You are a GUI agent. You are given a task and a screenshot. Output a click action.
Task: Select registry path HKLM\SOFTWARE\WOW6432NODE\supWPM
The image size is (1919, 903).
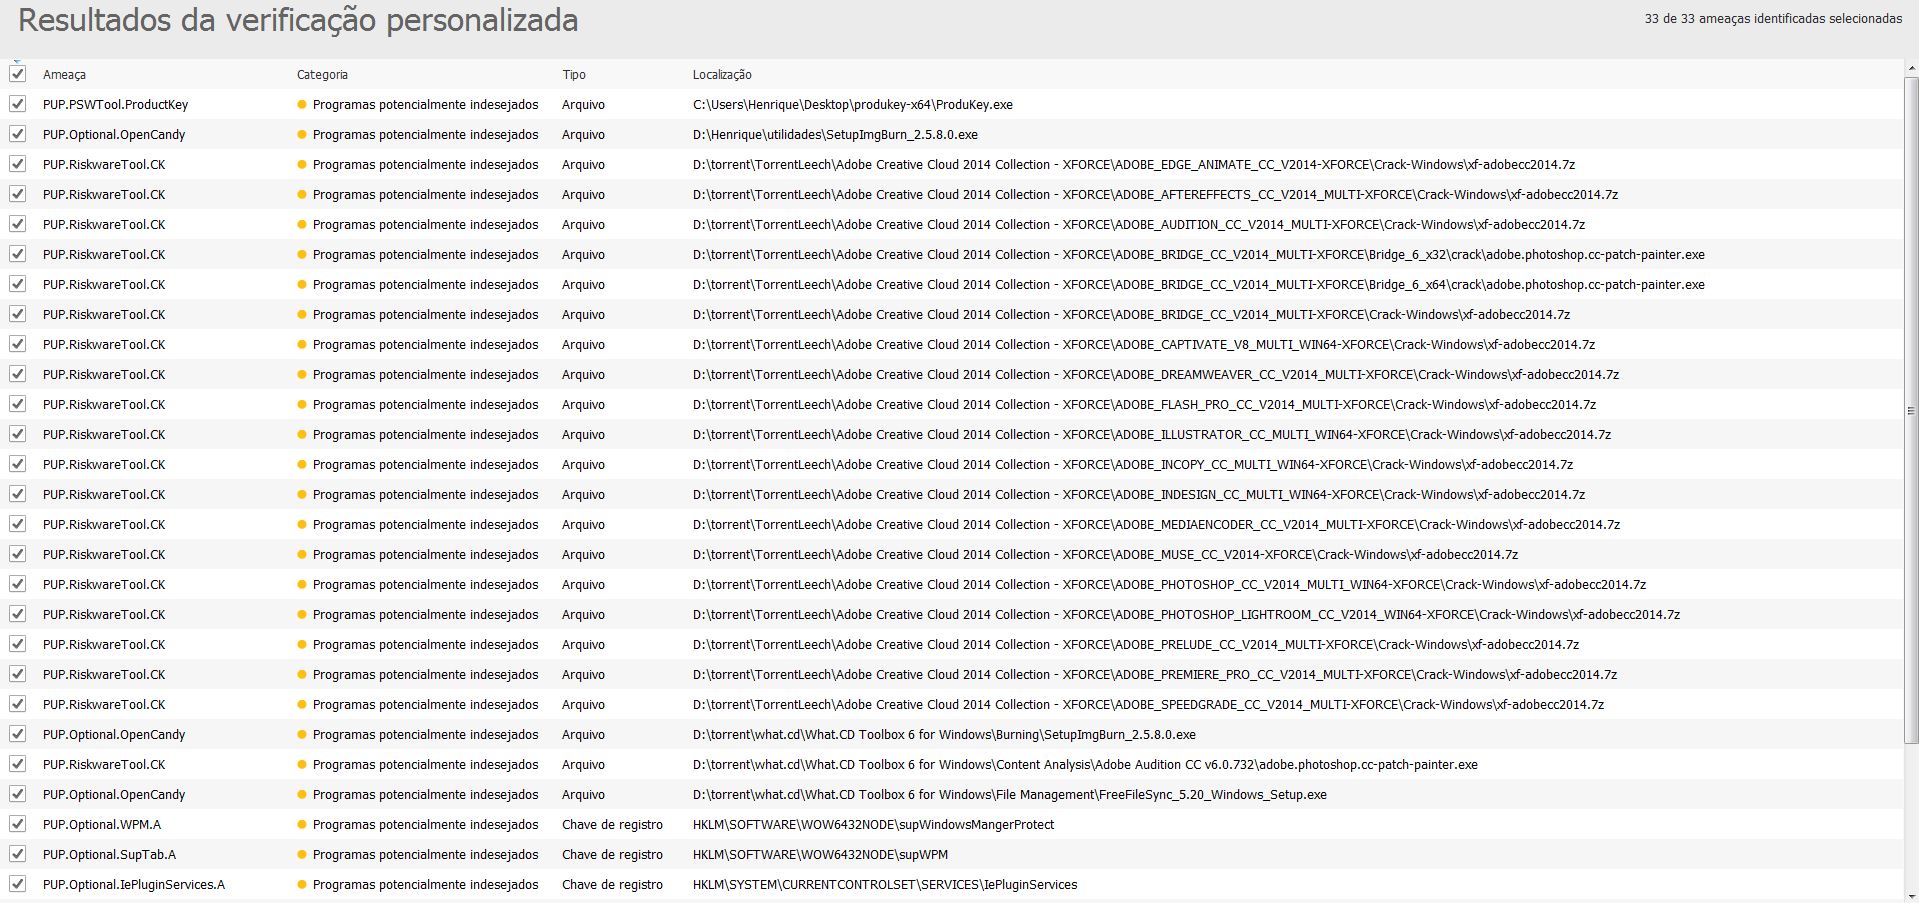pyautogui.click(x=820, y=855)
